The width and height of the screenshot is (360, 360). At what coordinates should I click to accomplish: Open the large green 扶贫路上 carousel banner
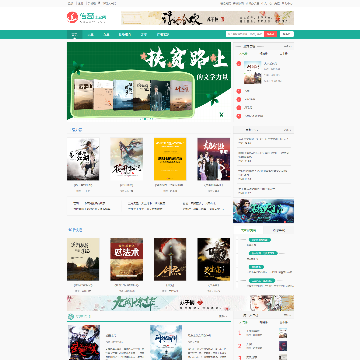click(149, 81)
